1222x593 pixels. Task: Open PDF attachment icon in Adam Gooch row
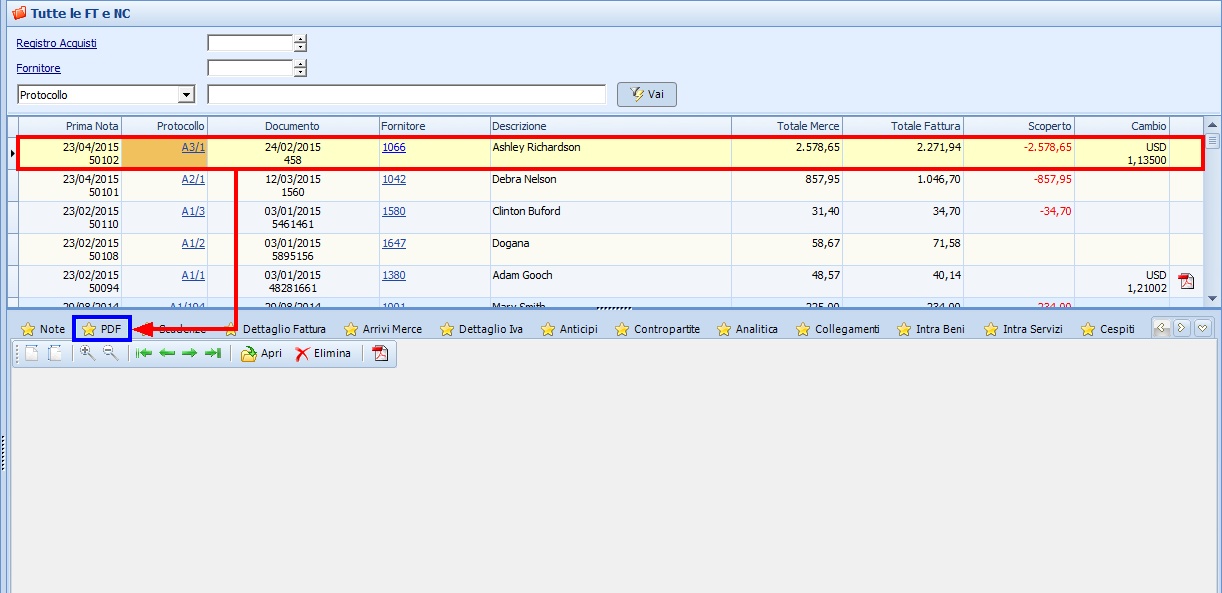point(1187,281)
